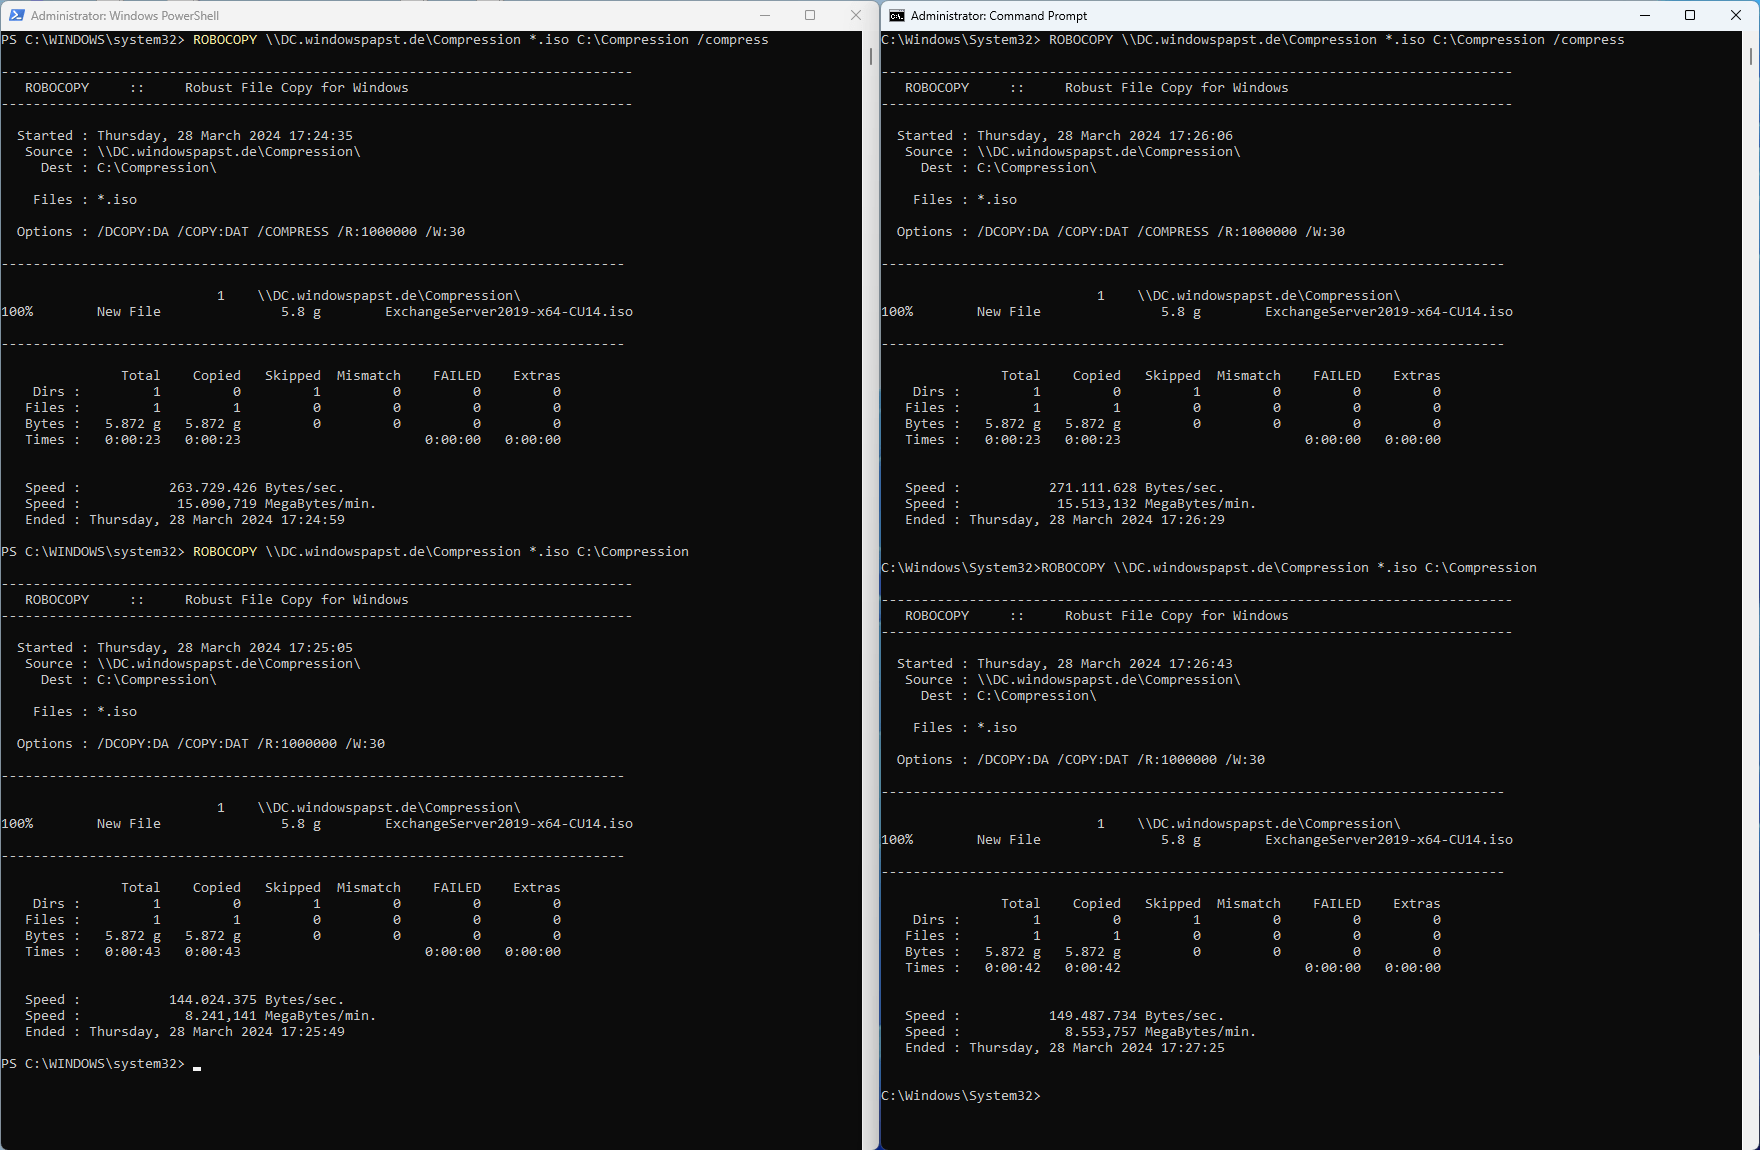The width and height of the screenshot is (1760, 1150).
Task: Click the Command Prompt window scrollbar thumb
Action: pos(1750,56)
